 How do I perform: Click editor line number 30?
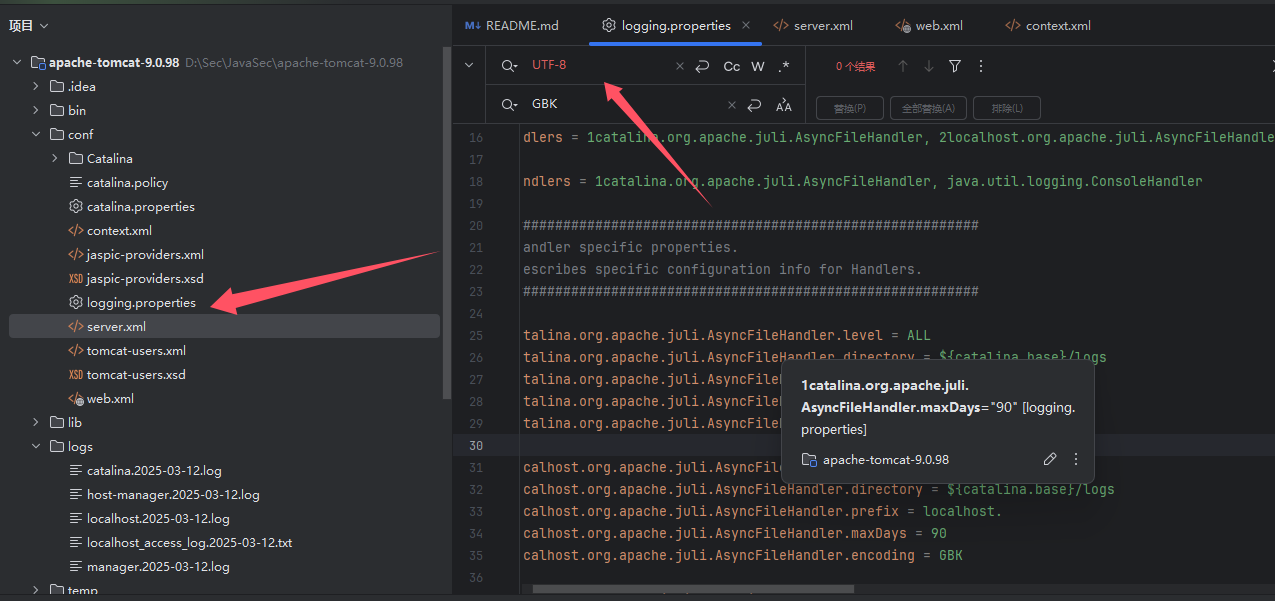pos(476,445)
